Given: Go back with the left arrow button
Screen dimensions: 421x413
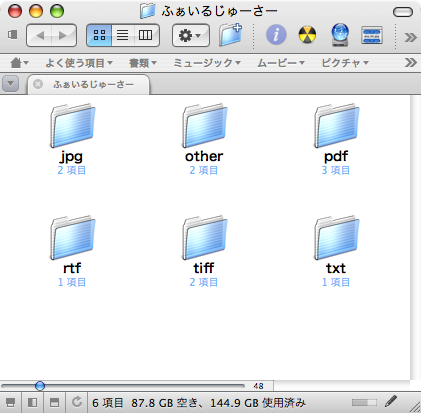Looking at the screenshot, I should [40, 35].
